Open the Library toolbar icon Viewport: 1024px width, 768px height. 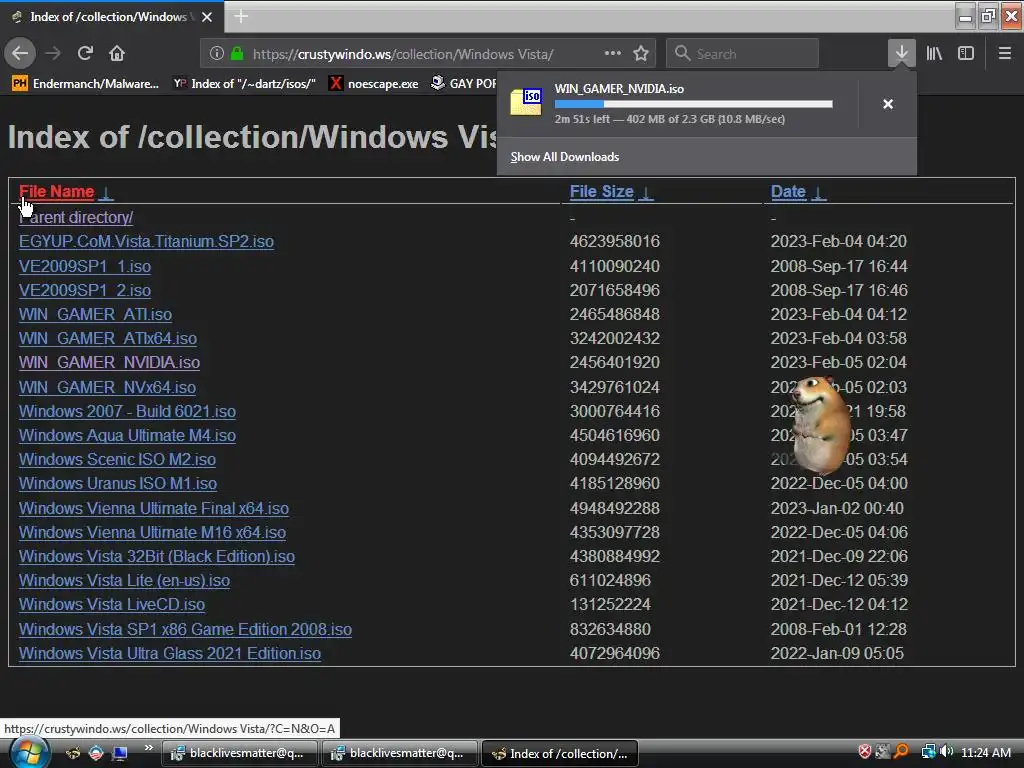pos(934,53)
